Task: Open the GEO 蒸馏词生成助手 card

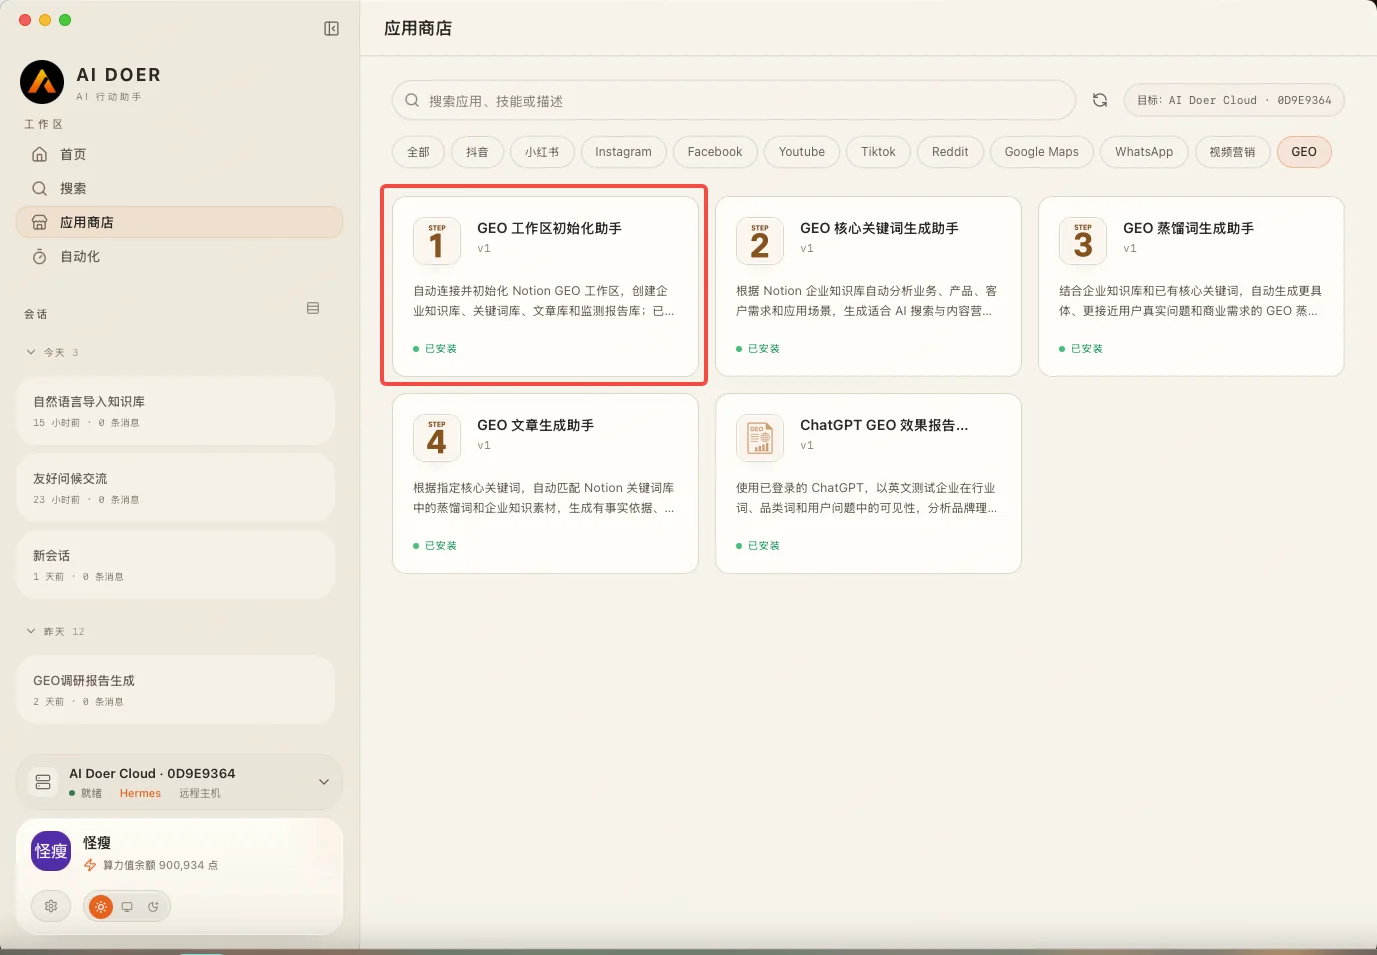Action: coord(1191,286)
